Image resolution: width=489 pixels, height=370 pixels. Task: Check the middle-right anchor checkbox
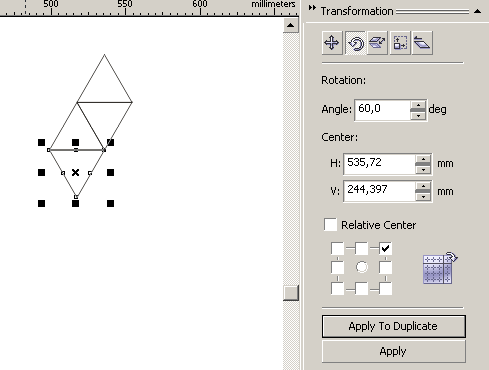click(385, 267)
